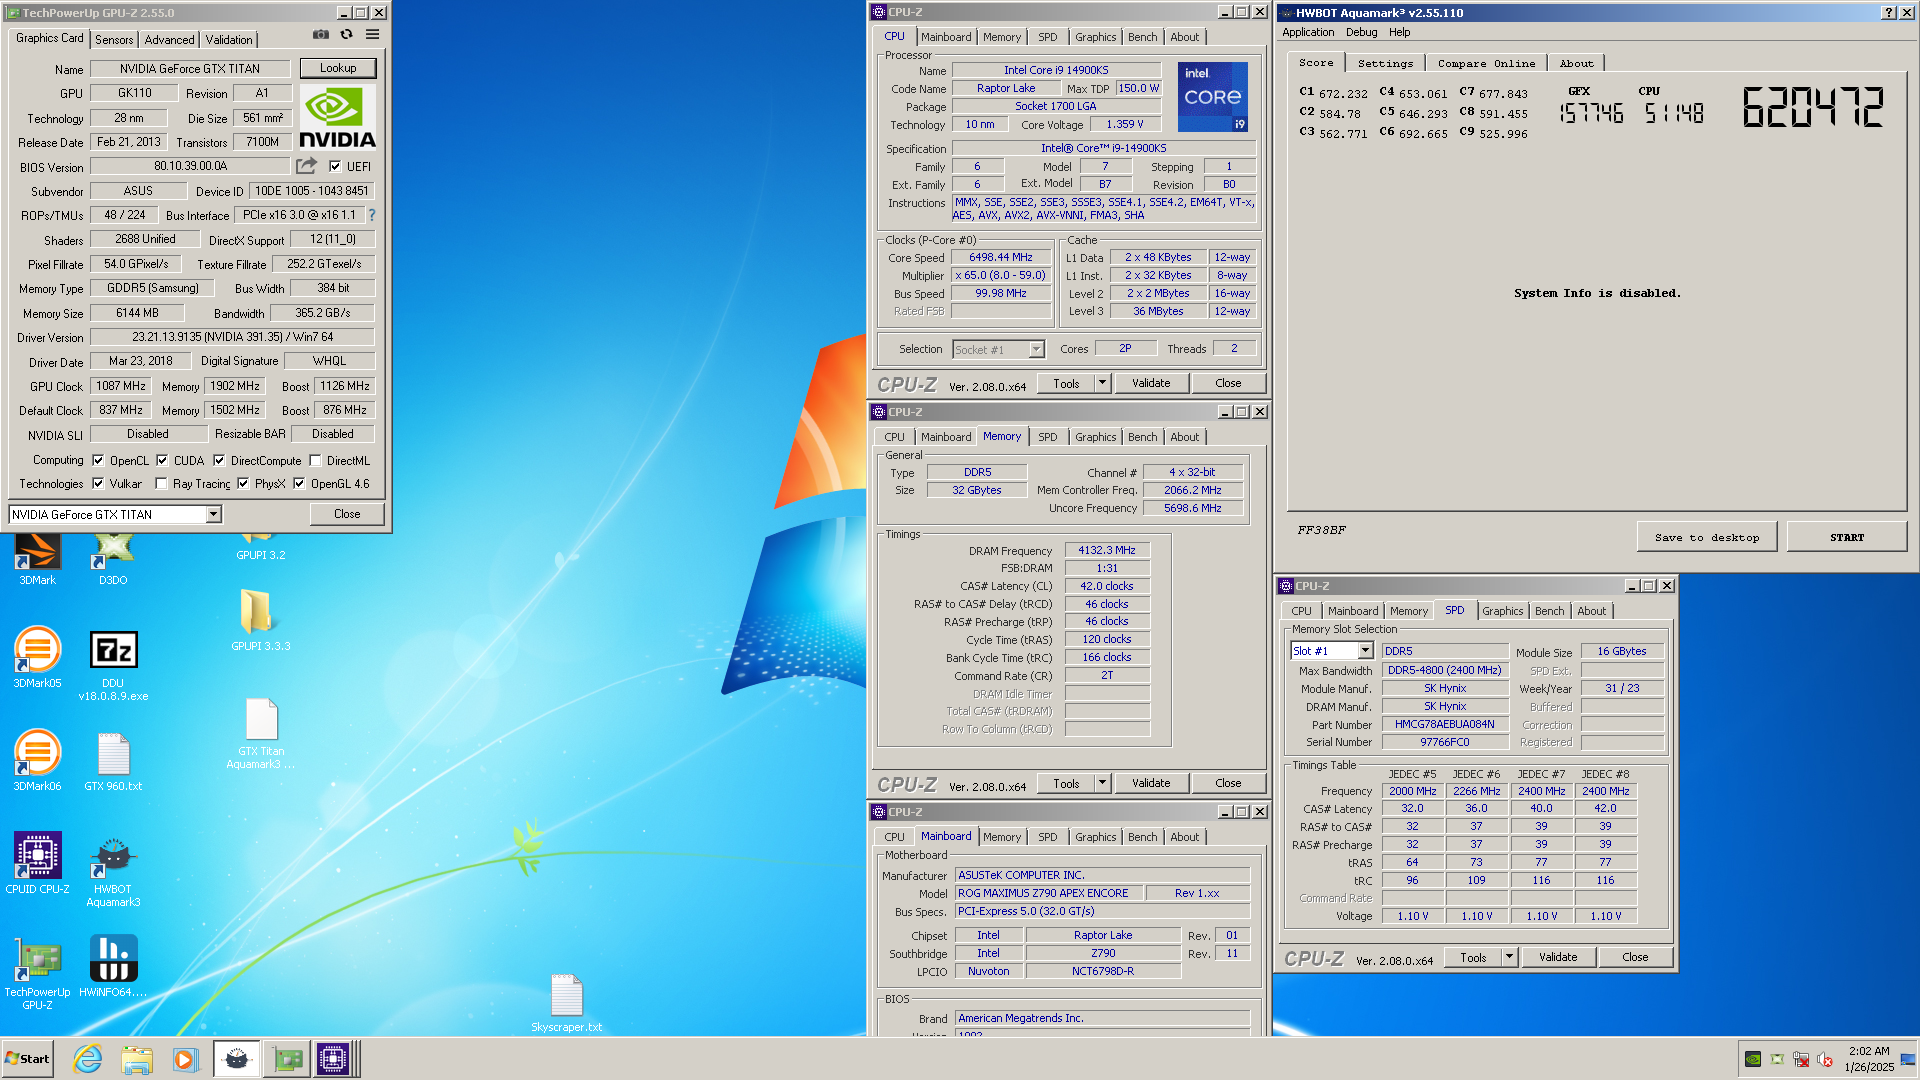Select the GTX 960.txt file

point(113,762)
